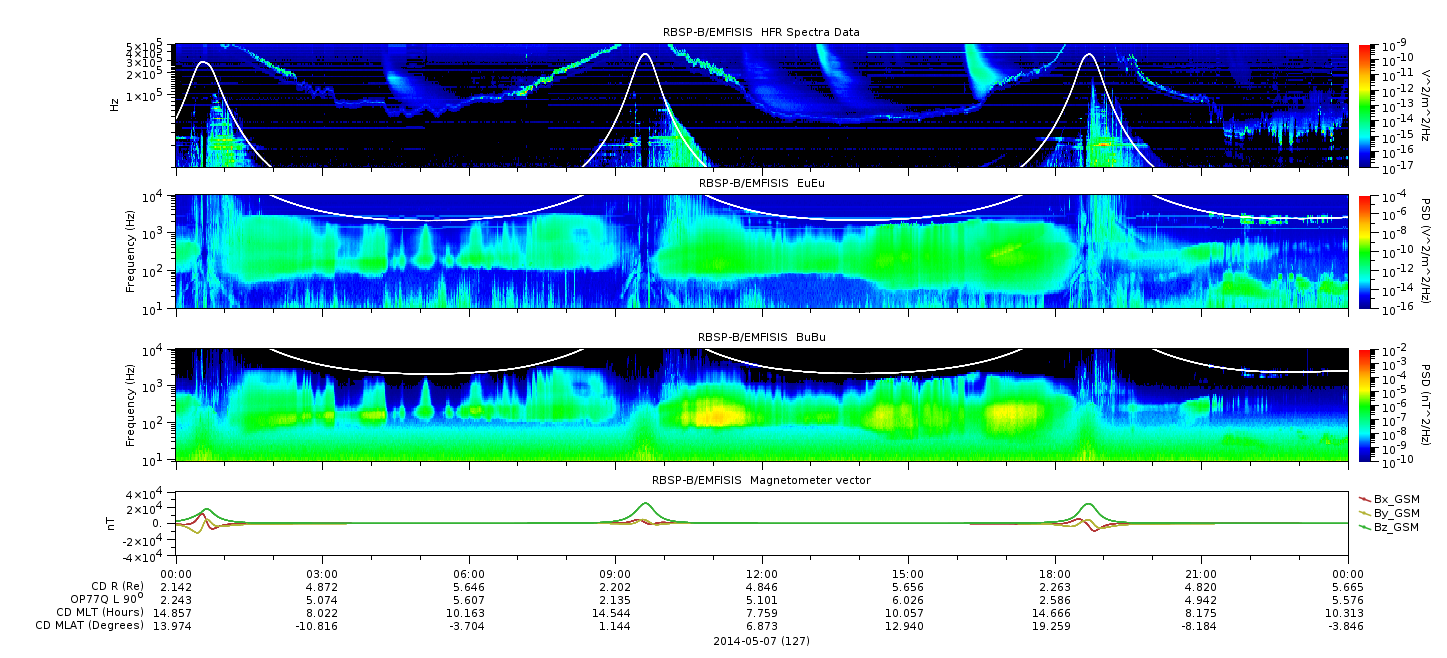Click the RBSP-B/EMFISIS EuEu panel title

click(761, 183)
